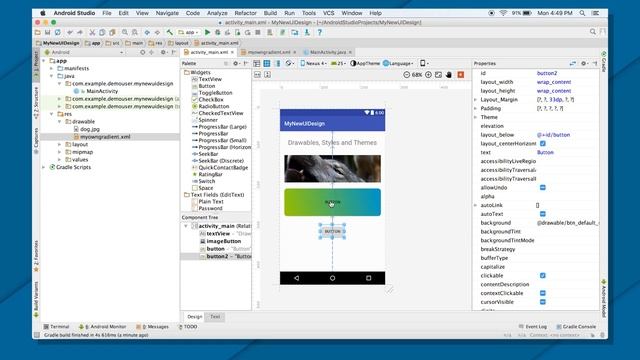Open the Navigate menu

point(167,13)
